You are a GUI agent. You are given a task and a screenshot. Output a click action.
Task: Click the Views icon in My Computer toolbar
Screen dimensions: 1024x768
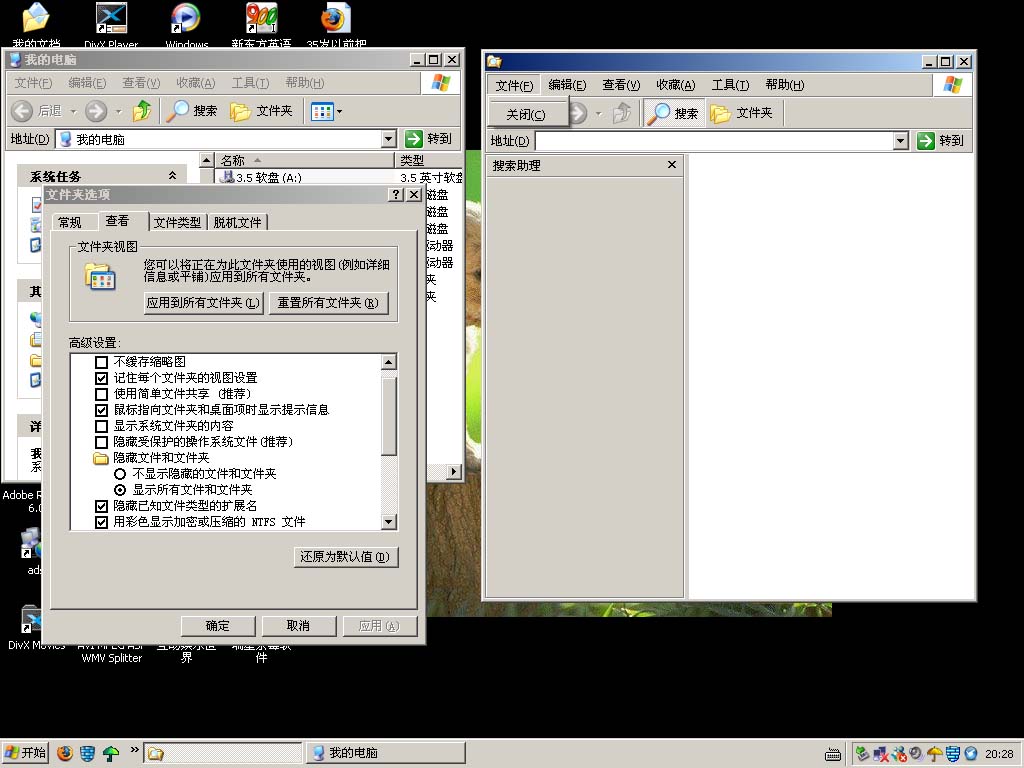click(x=322, y=112)
